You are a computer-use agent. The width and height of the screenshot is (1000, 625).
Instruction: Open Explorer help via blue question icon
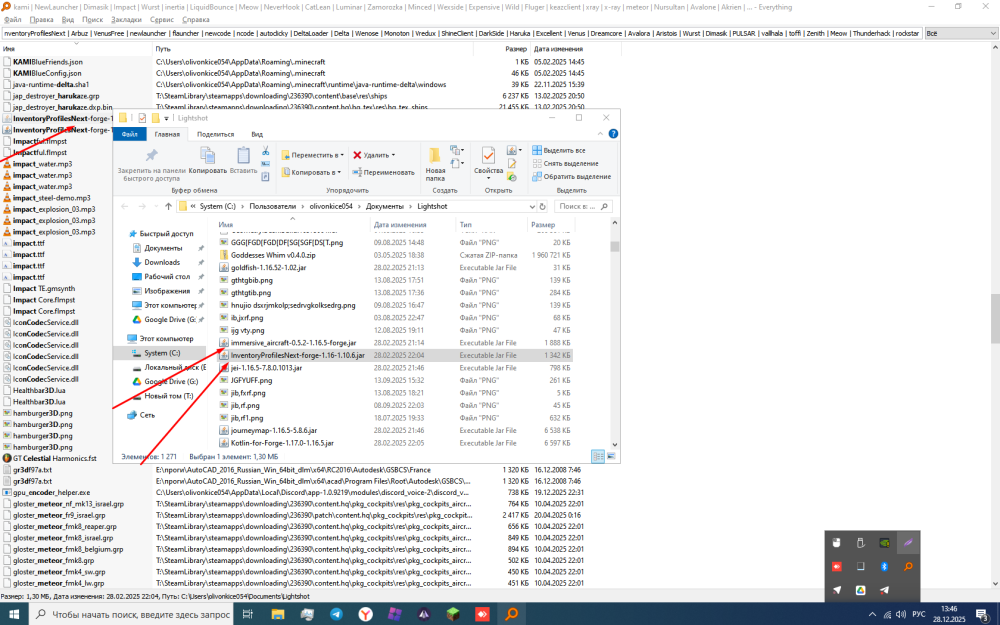[613, 134]
